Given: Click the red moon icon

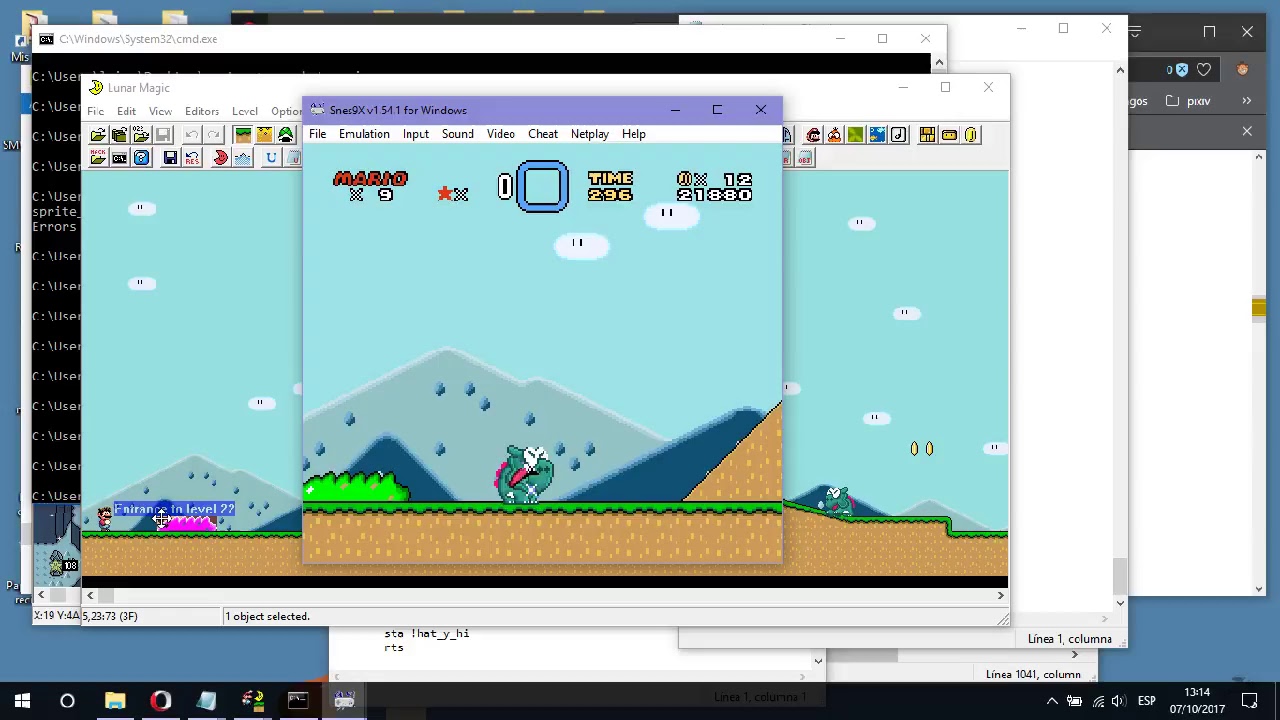Looking at the screenshot, I should coord(221,158).
